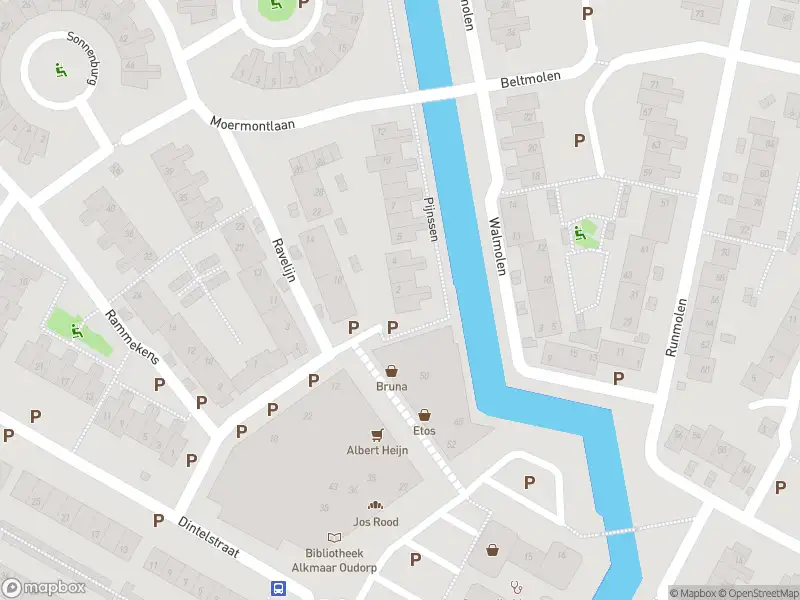
Task: Click the playground icon near Rammekens
Action: click(77, 331)
